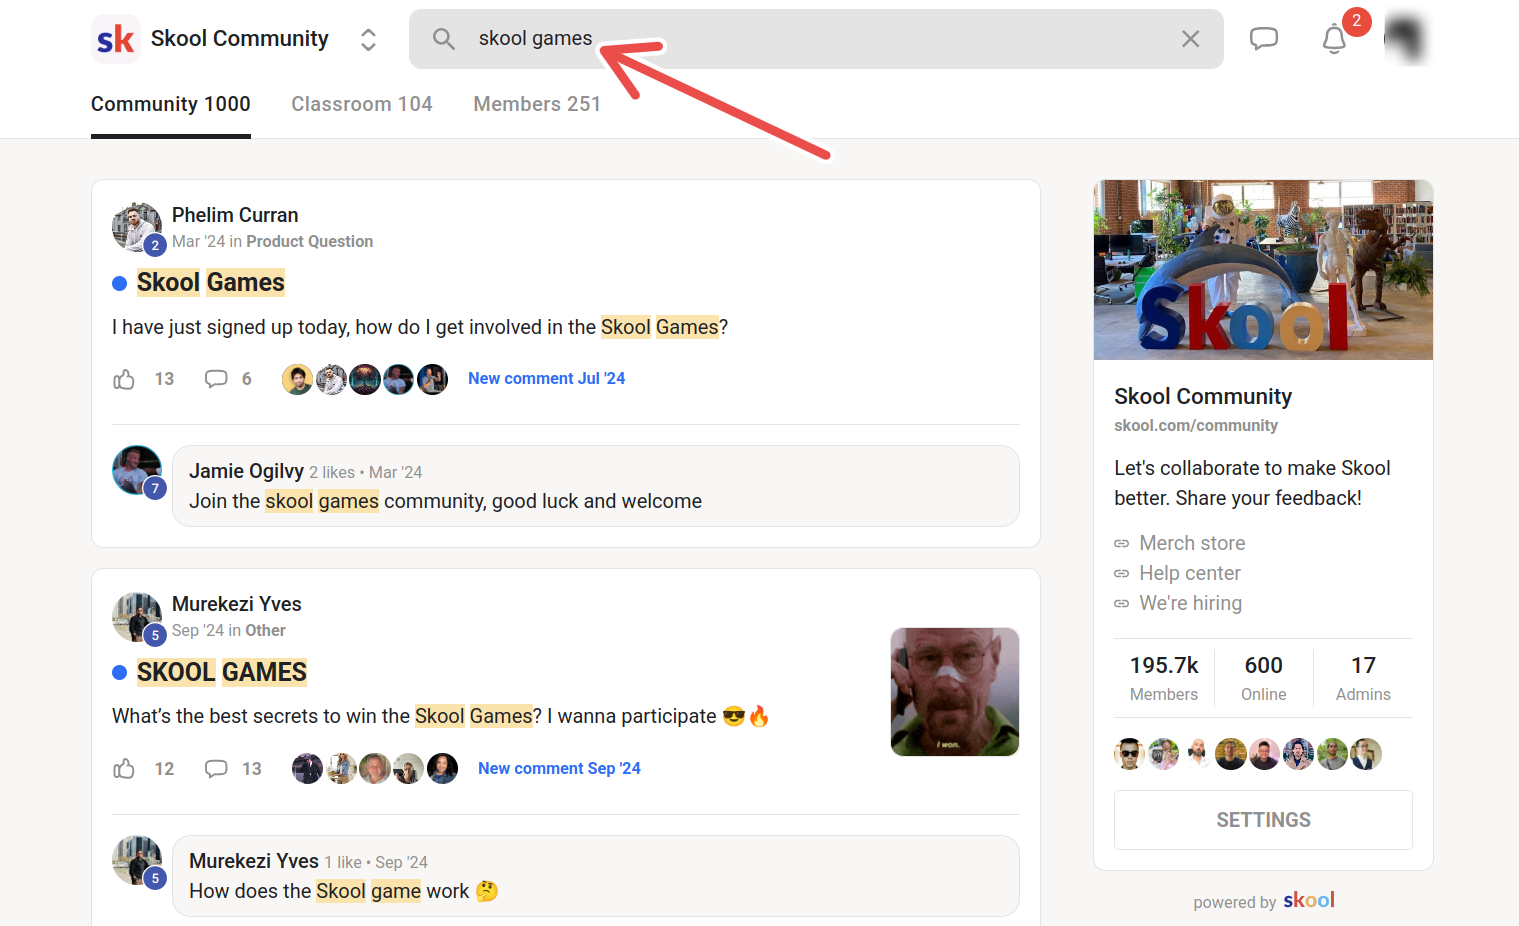Open the notifications bell icon

pyautogui.click(x=1334, y=39)
